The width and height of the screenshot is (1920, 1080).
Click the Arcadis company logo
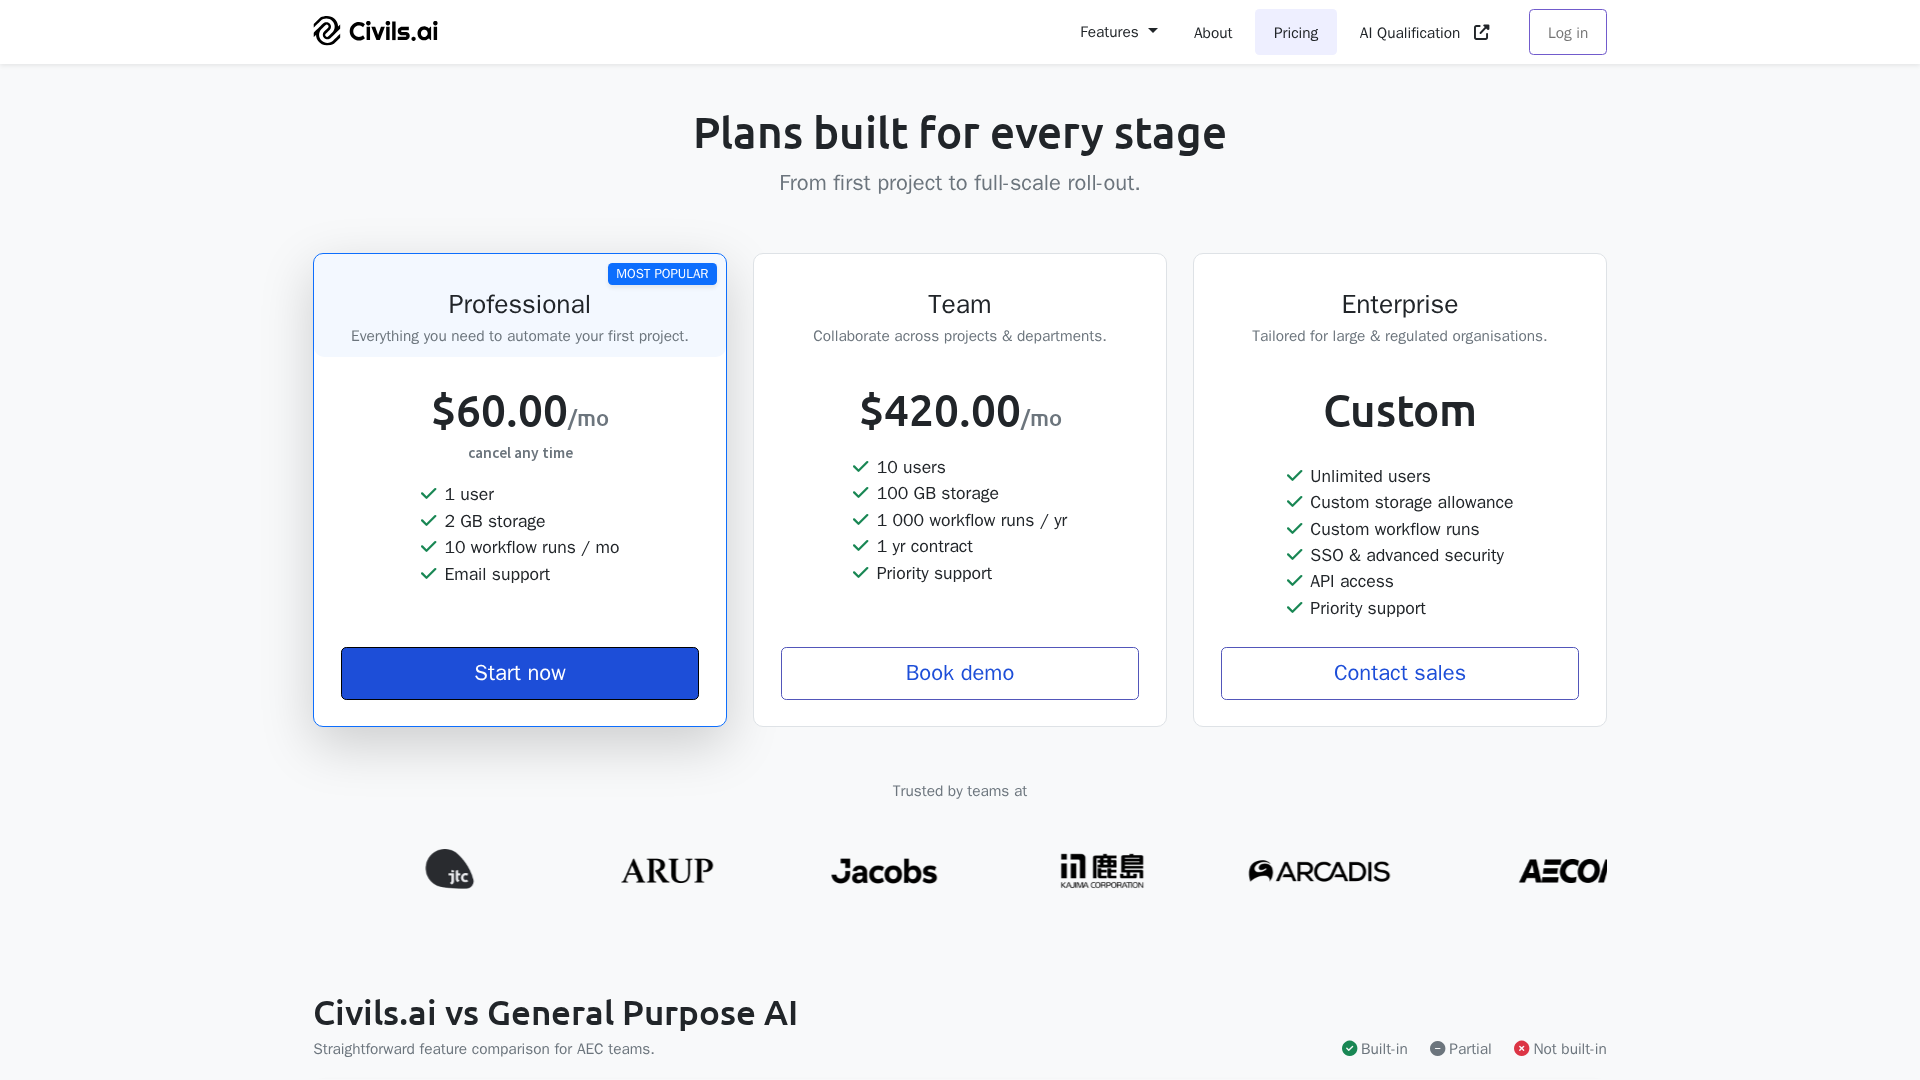pos(1319,871)
